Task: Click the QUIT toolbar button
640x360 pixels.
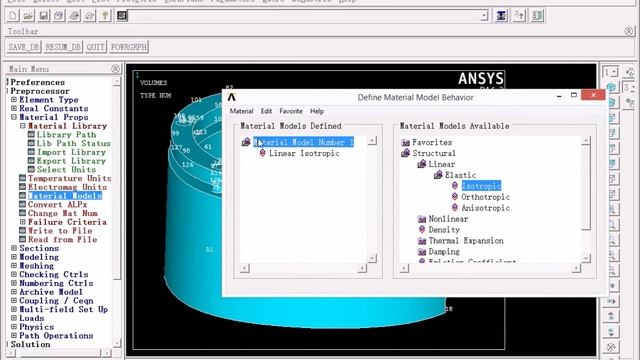Action: coord(96,47)
